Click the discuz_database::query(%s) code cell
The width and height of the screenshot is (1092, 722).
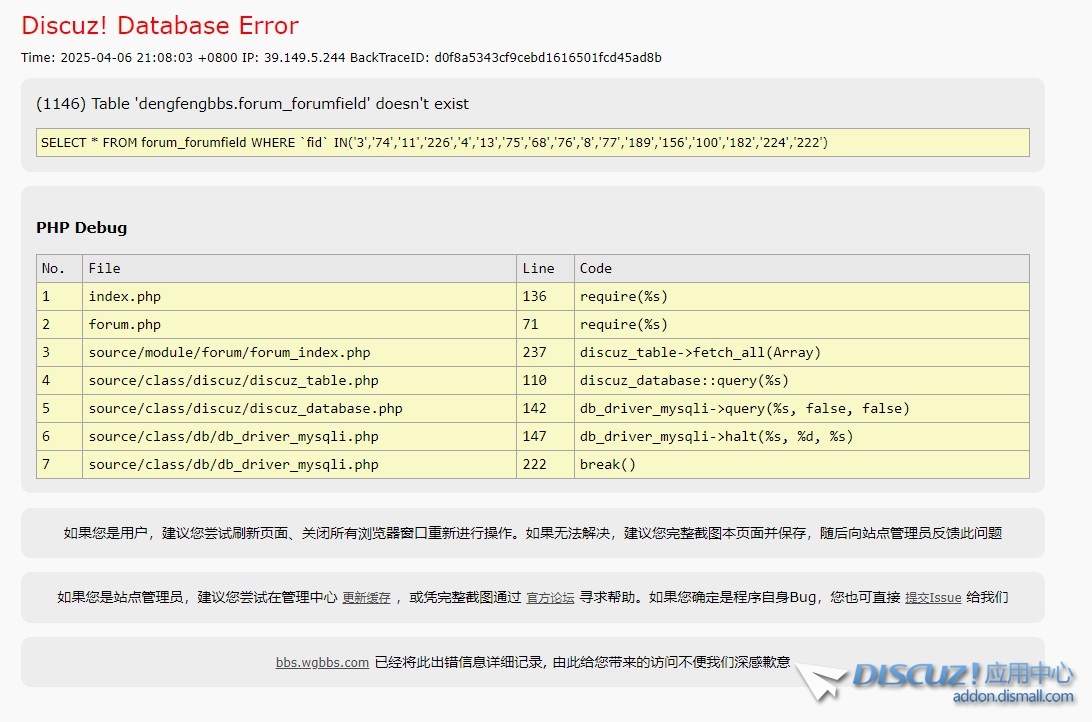[802, 380]
